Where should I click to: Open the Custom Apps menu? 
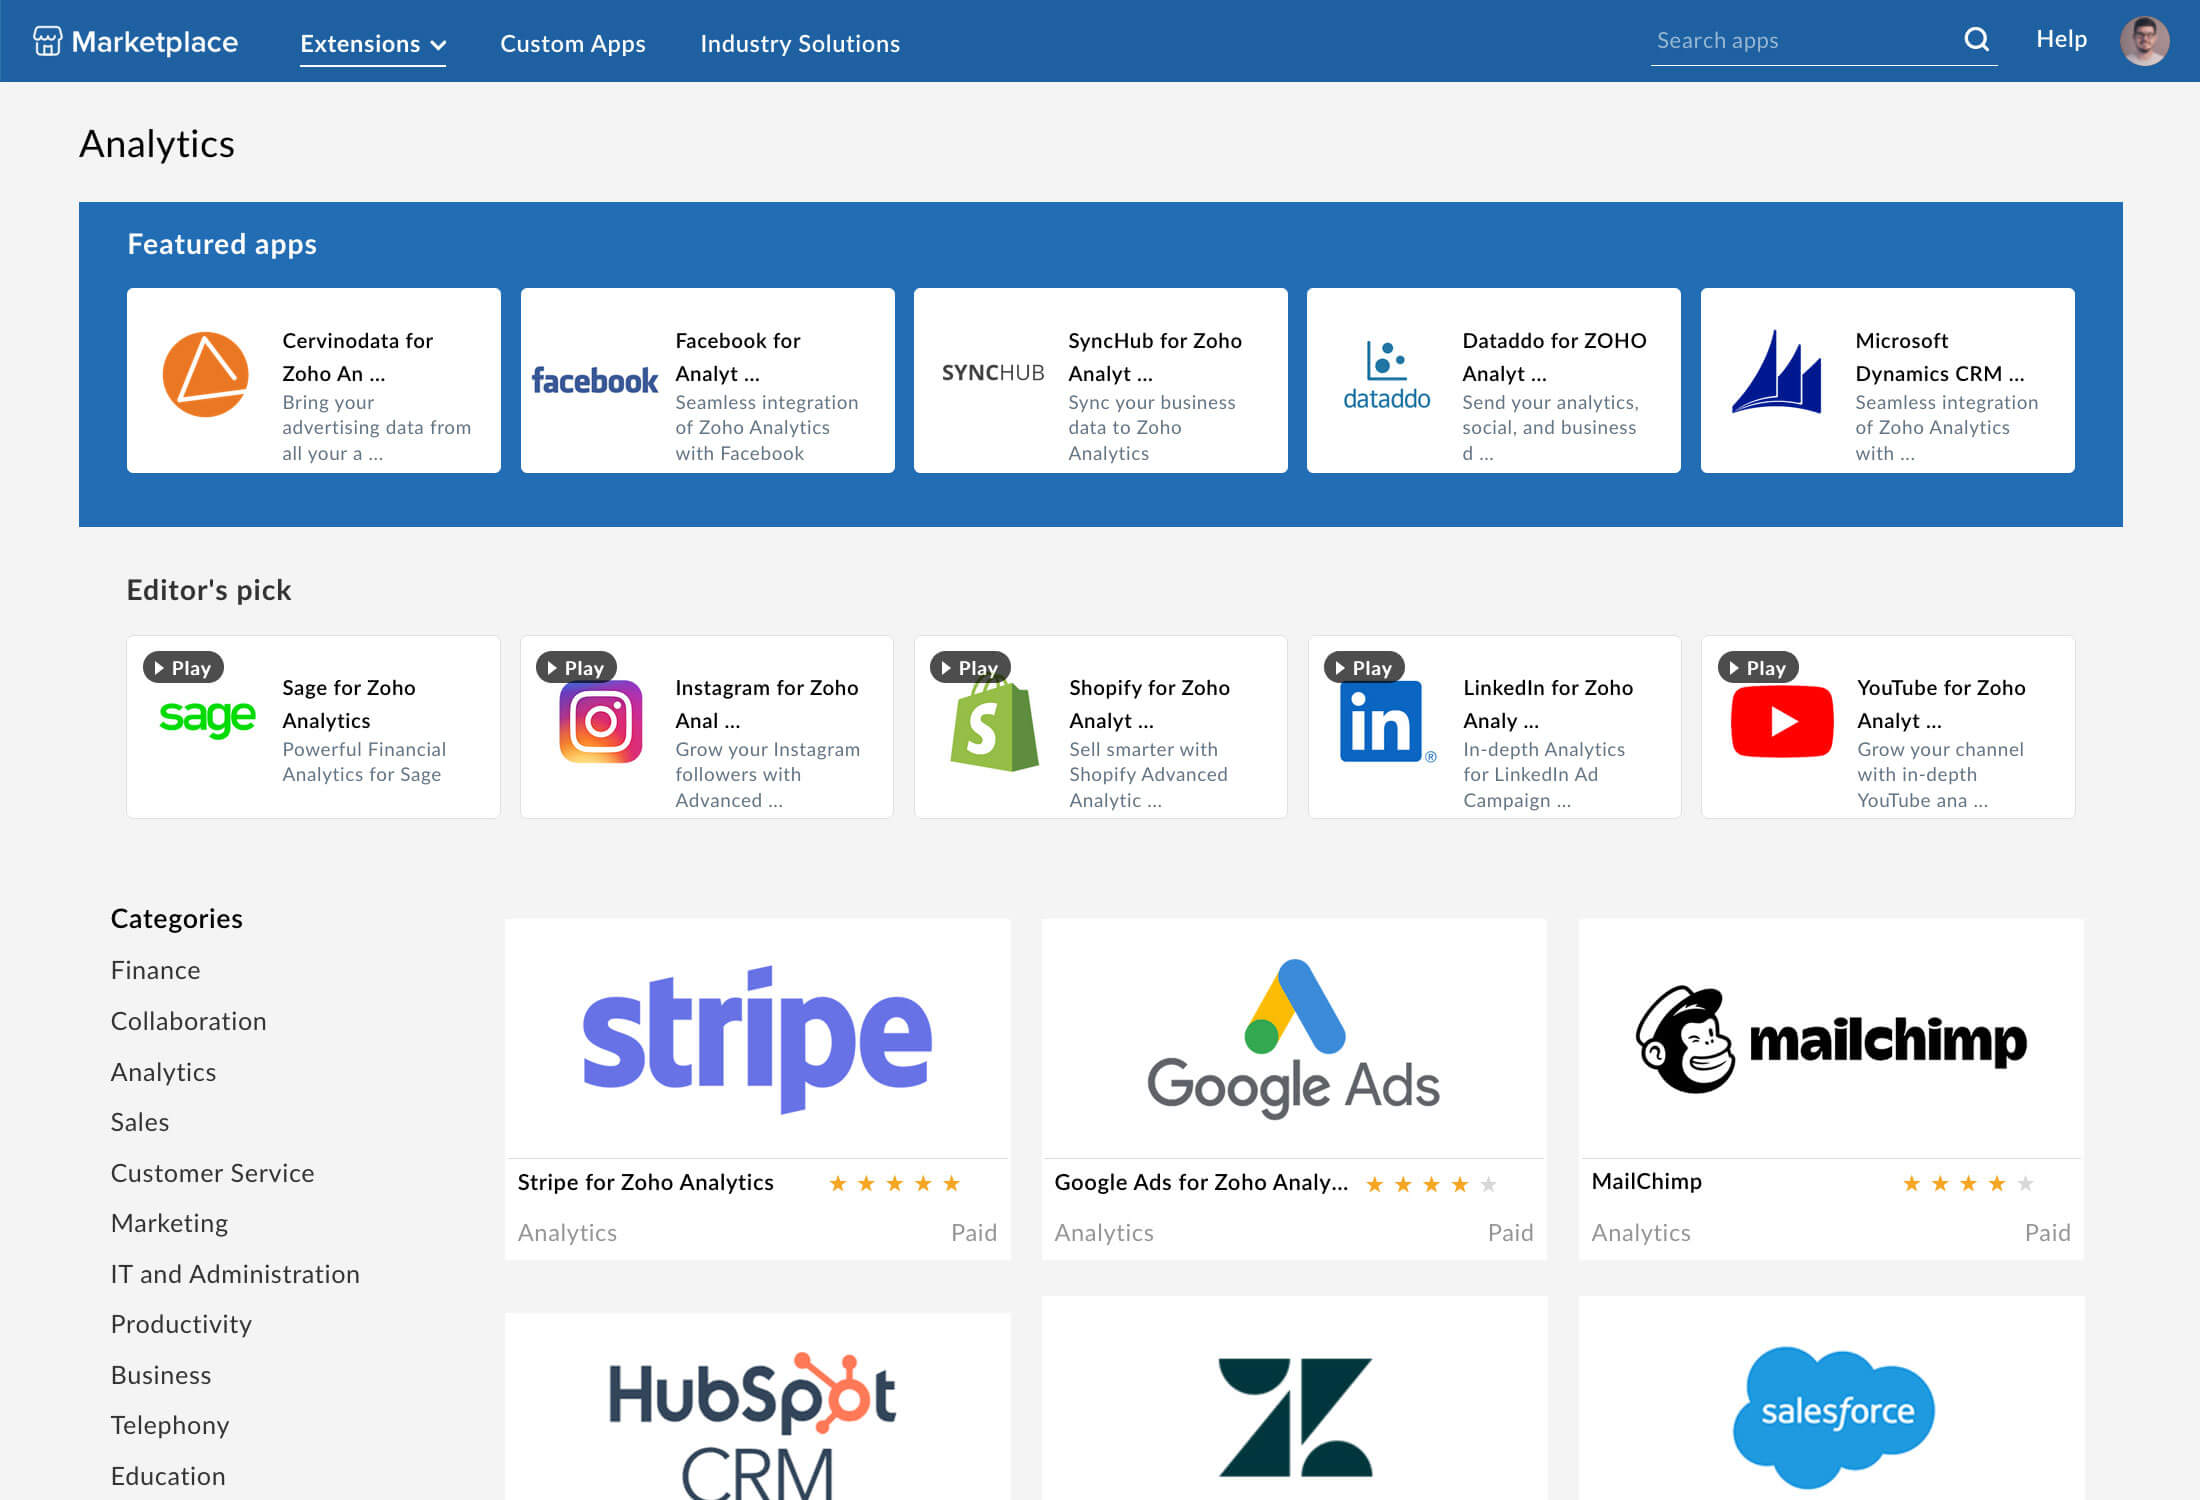pos(572,43)
